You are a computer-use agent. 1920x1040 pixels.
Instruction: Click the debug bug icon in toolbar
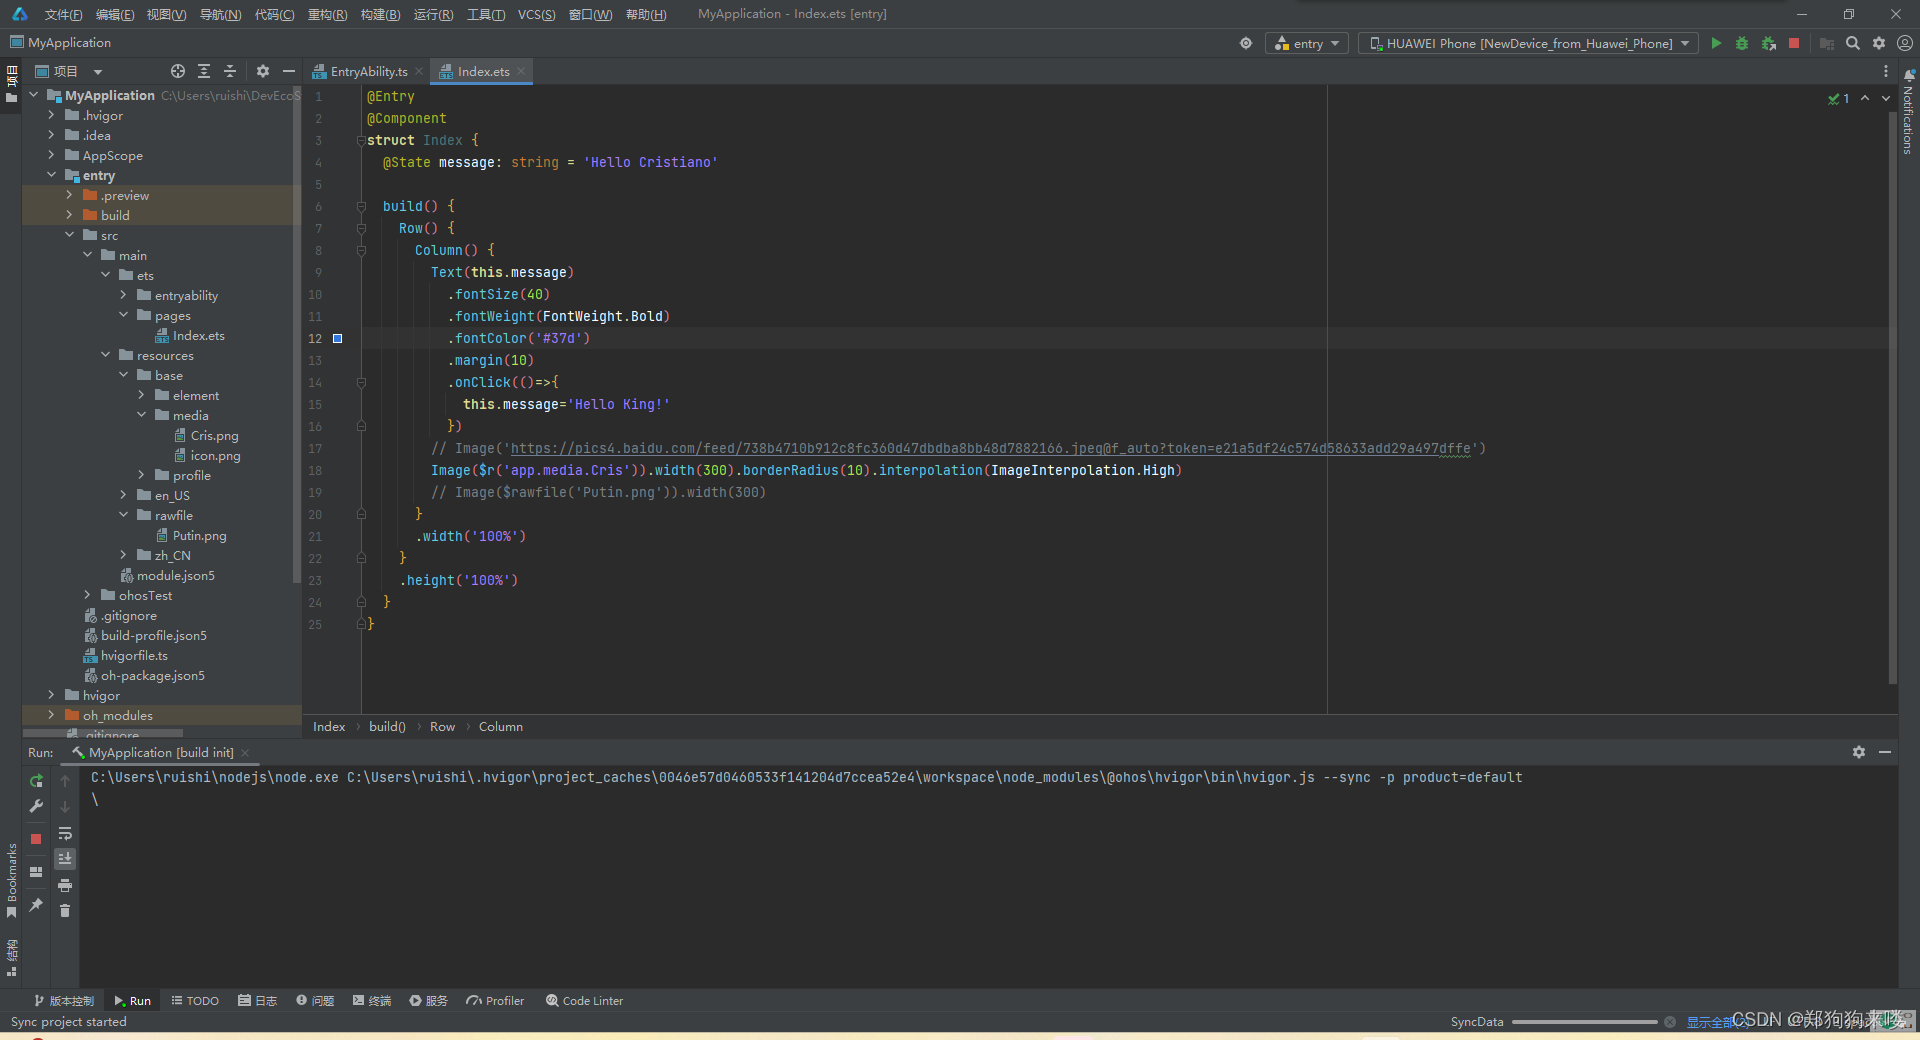1742,43
